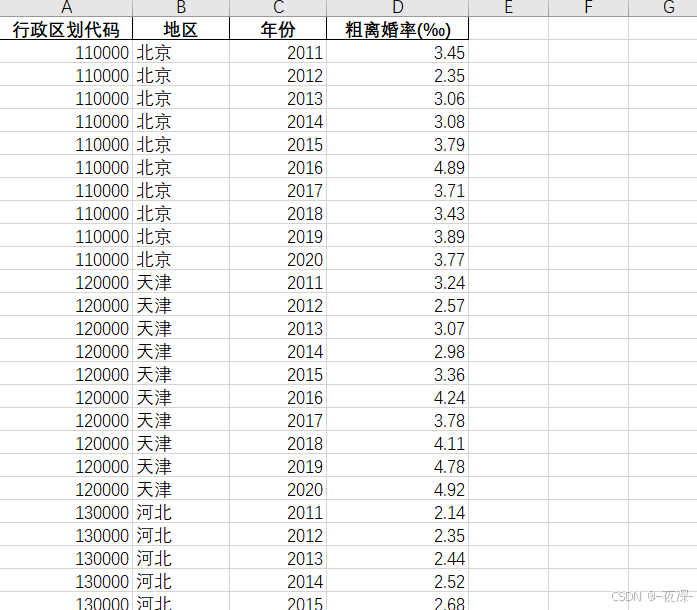Select column B header
The image size is (697, 610).
181,8
